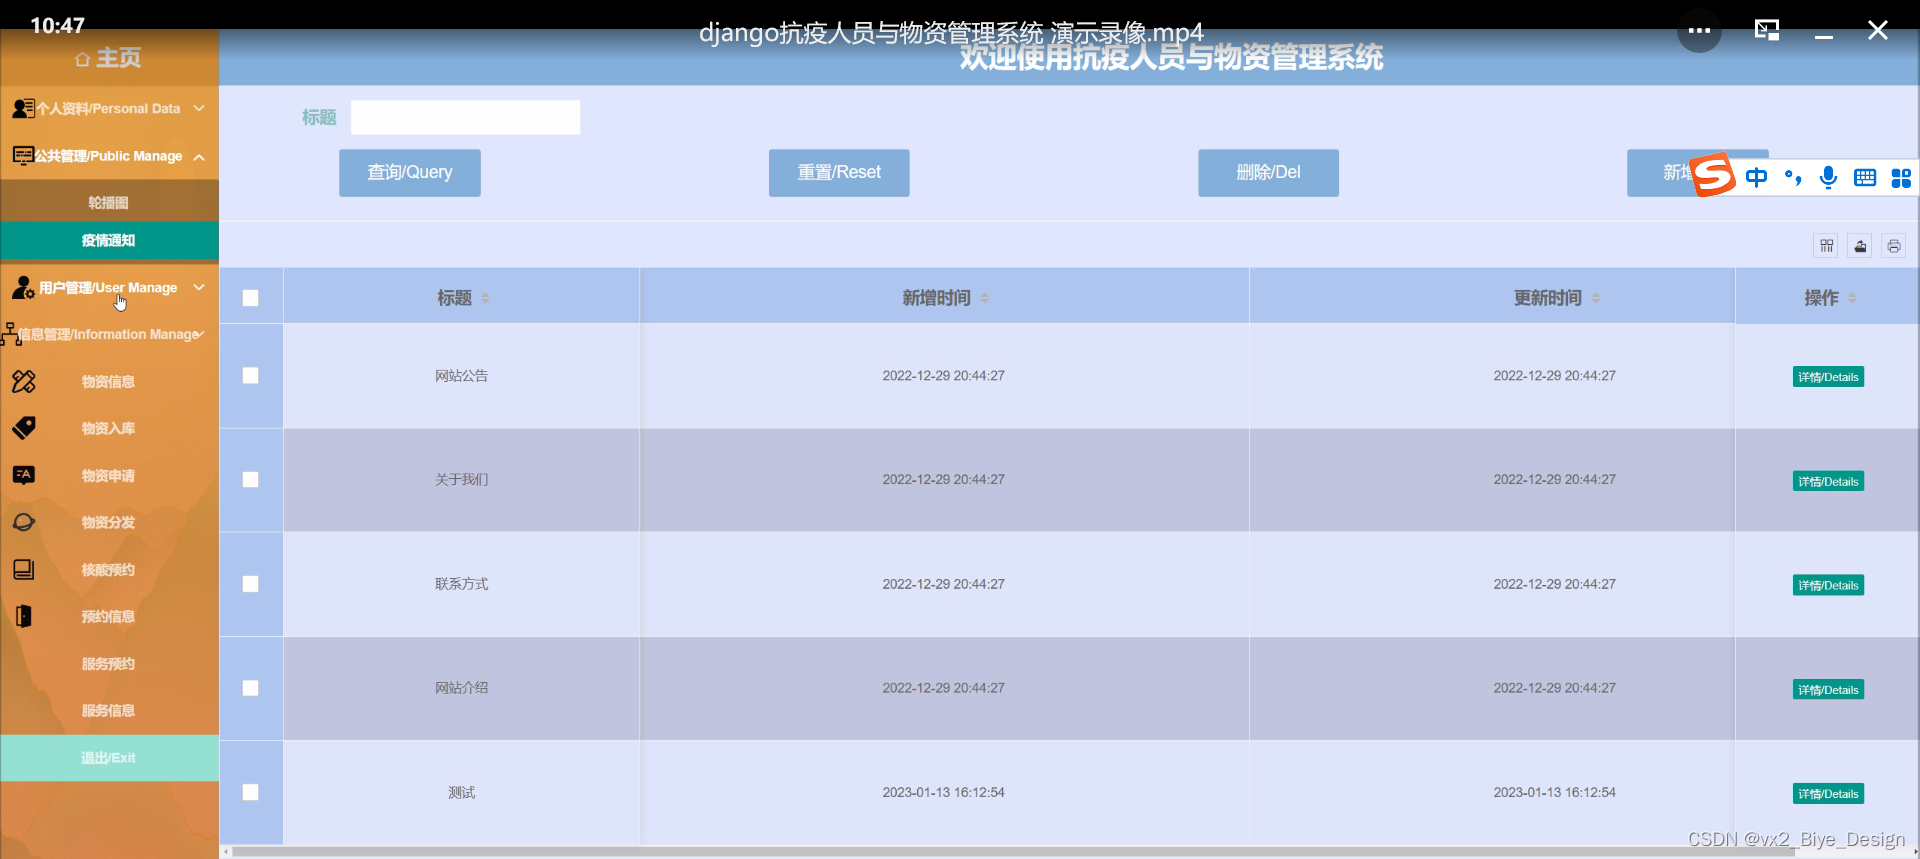The height and width of the screenshot is (859, 1920).
Task: Expand the 个人资料/Personal Data chevron
Action: [x=199, y=108]
